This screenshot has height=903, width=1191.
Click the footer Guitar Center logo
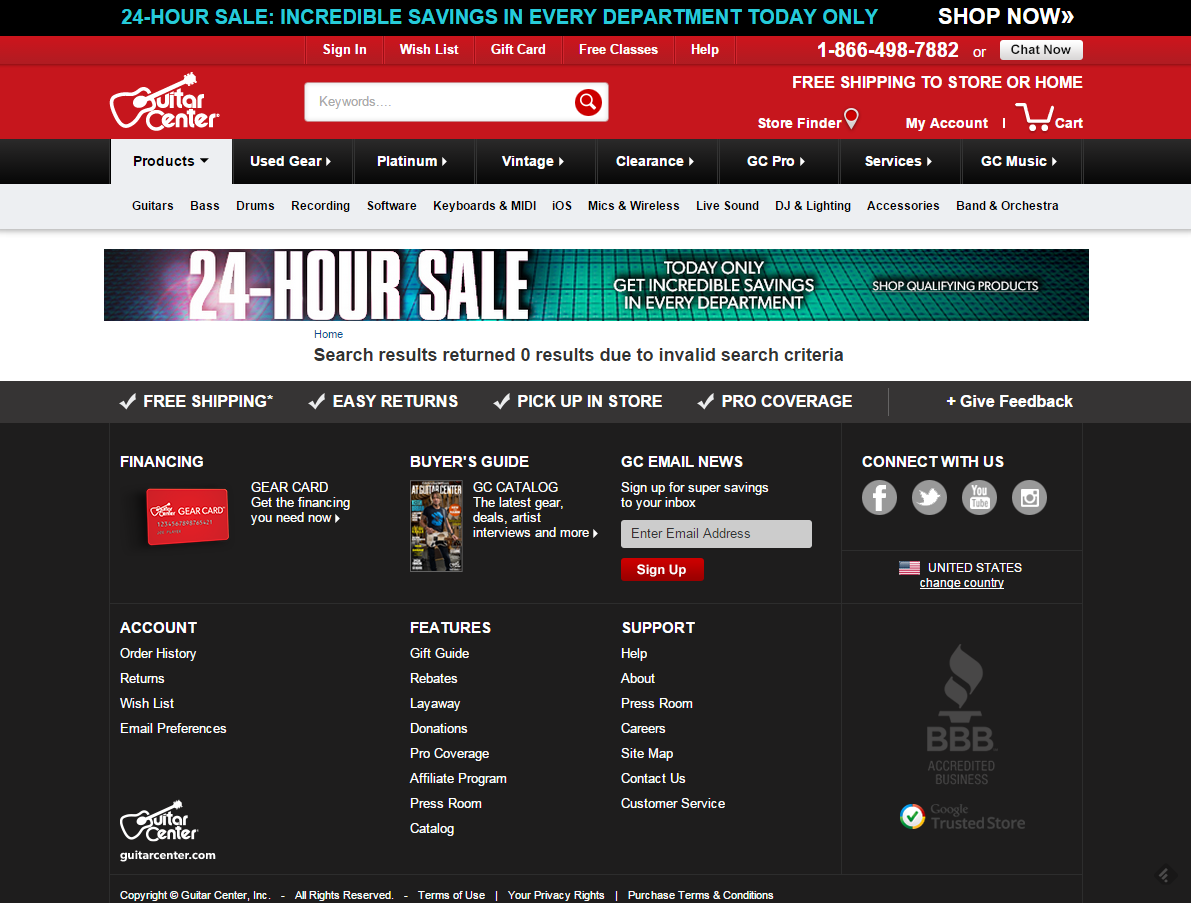159,821
